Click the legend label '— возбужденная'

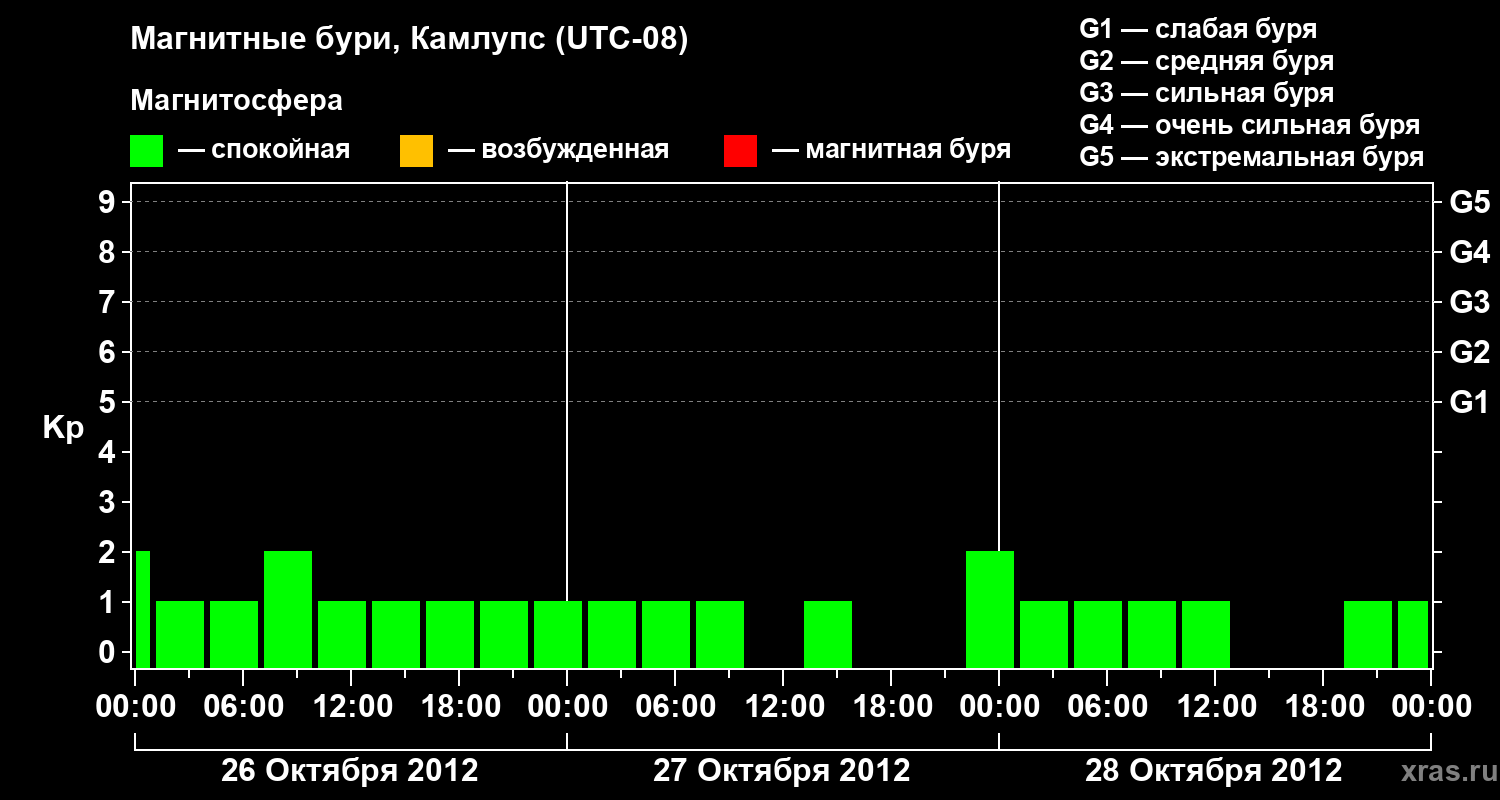558,151
